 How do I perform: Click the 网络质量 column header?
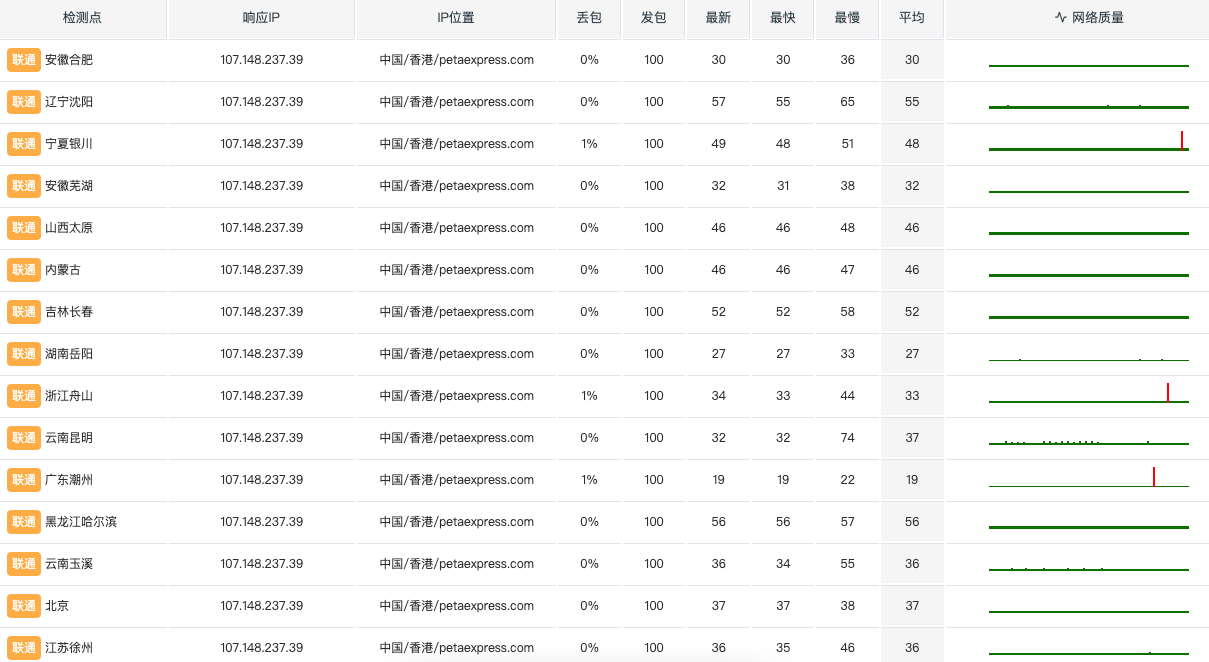1089,18
